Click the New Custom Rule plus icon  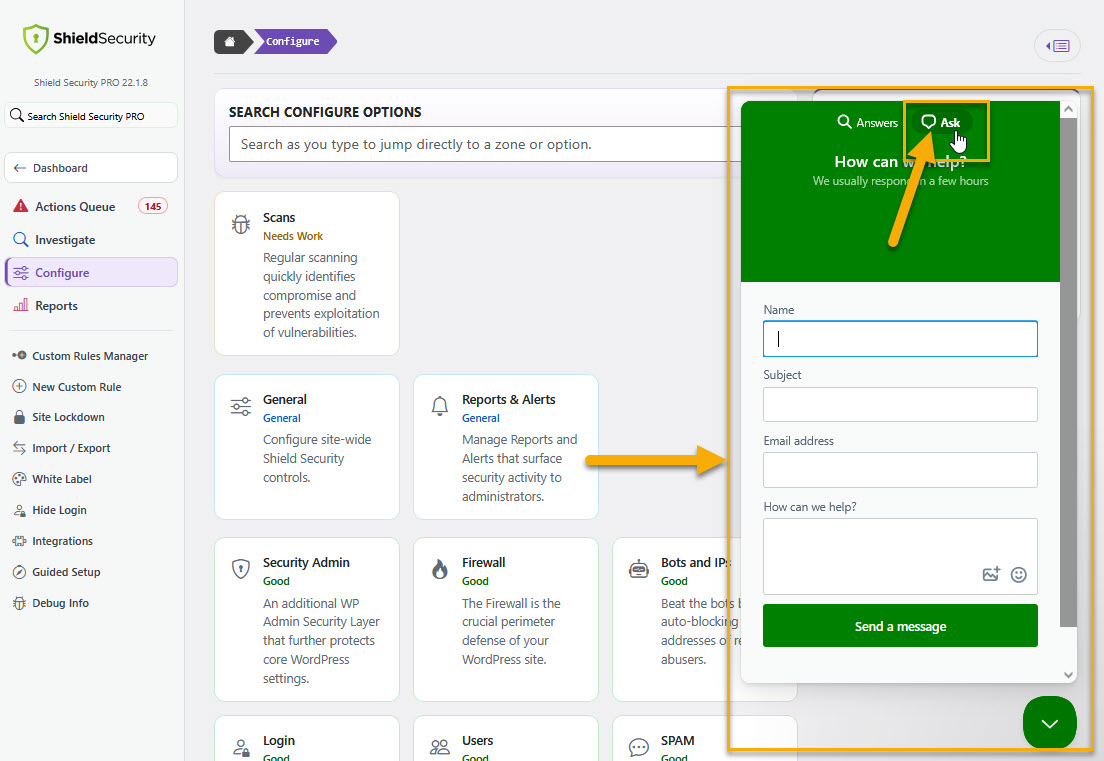coord(19,386)
